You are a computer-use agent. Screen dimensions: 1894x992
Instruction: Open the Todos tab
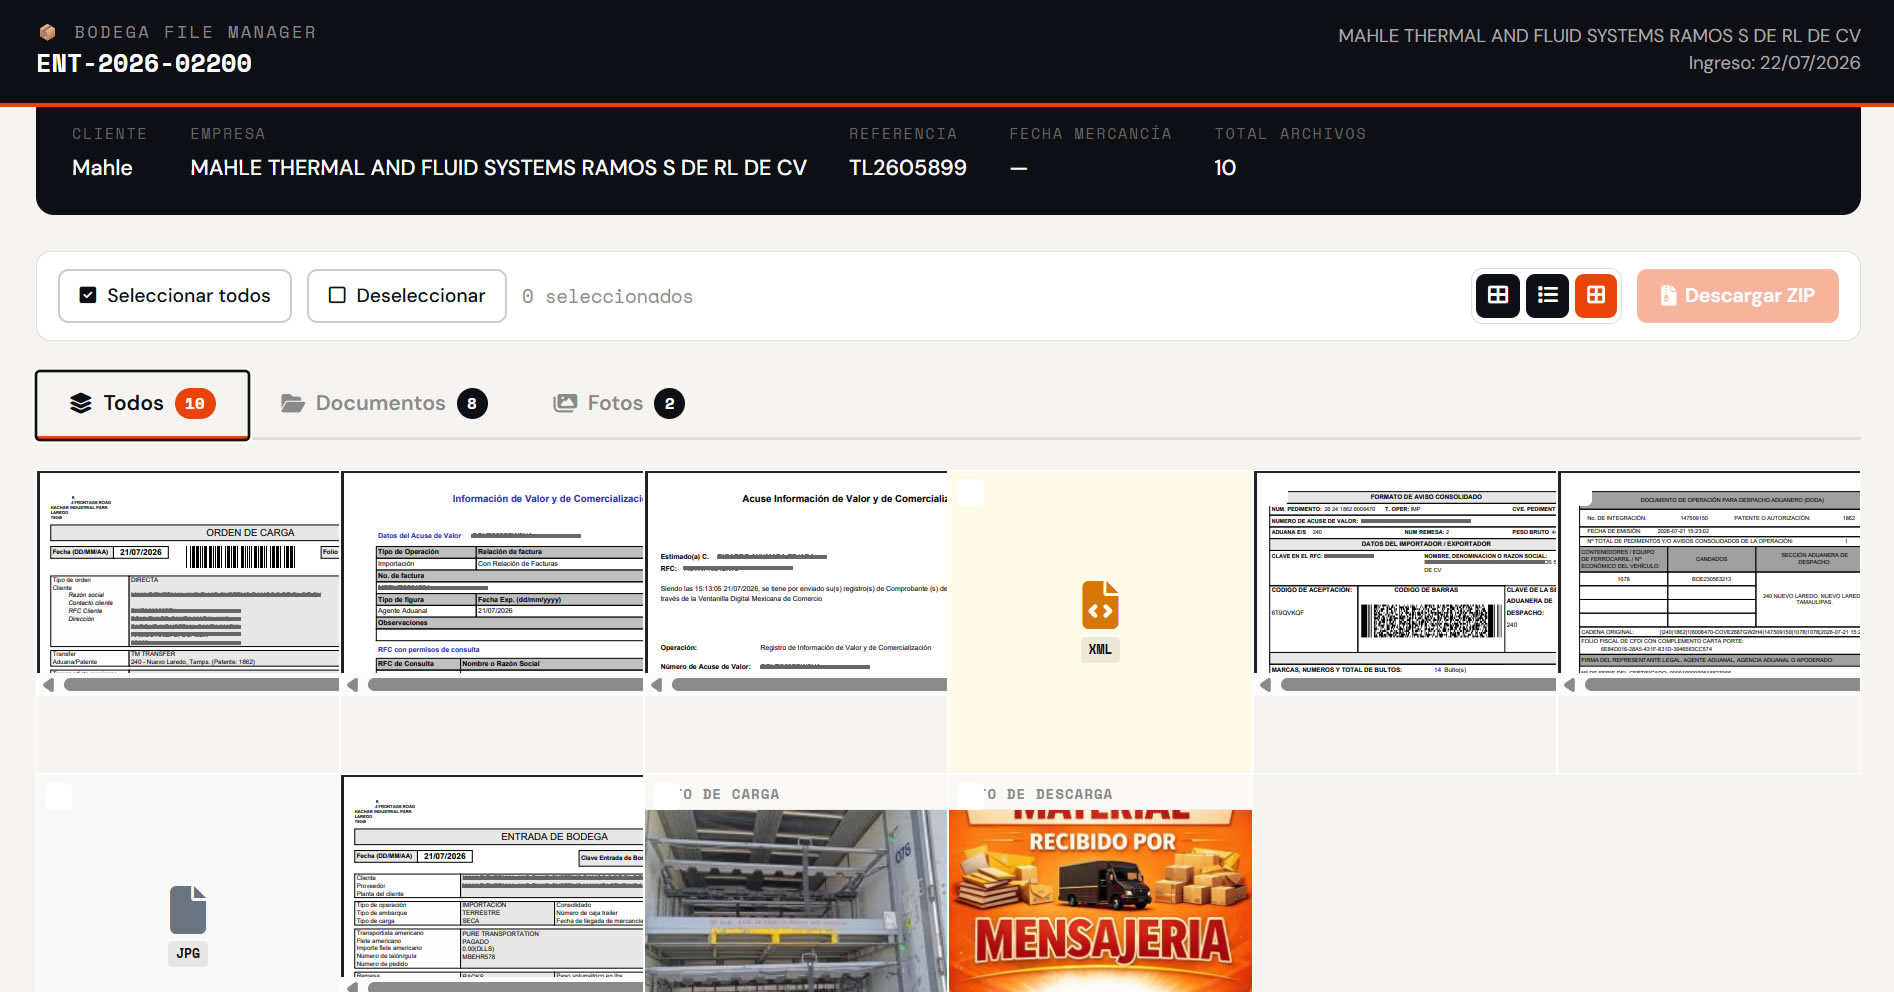tap(143, 404)
